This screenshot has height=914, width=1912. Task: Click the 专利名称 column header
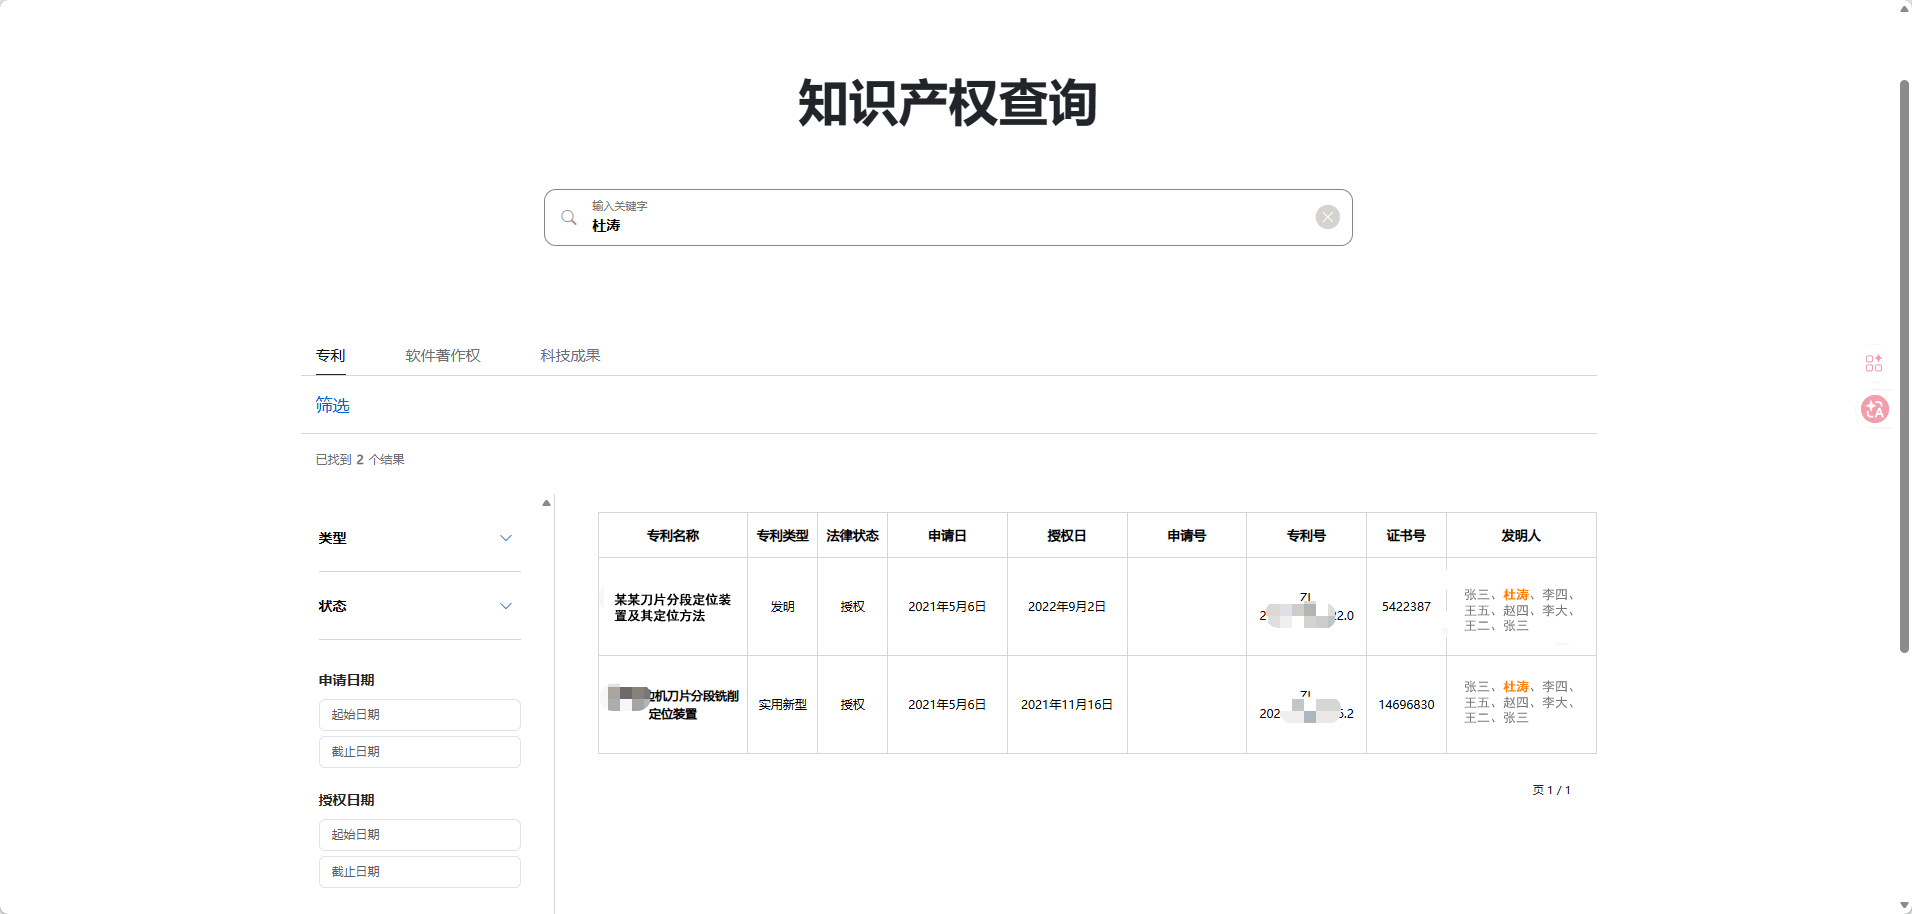point(673,536)
